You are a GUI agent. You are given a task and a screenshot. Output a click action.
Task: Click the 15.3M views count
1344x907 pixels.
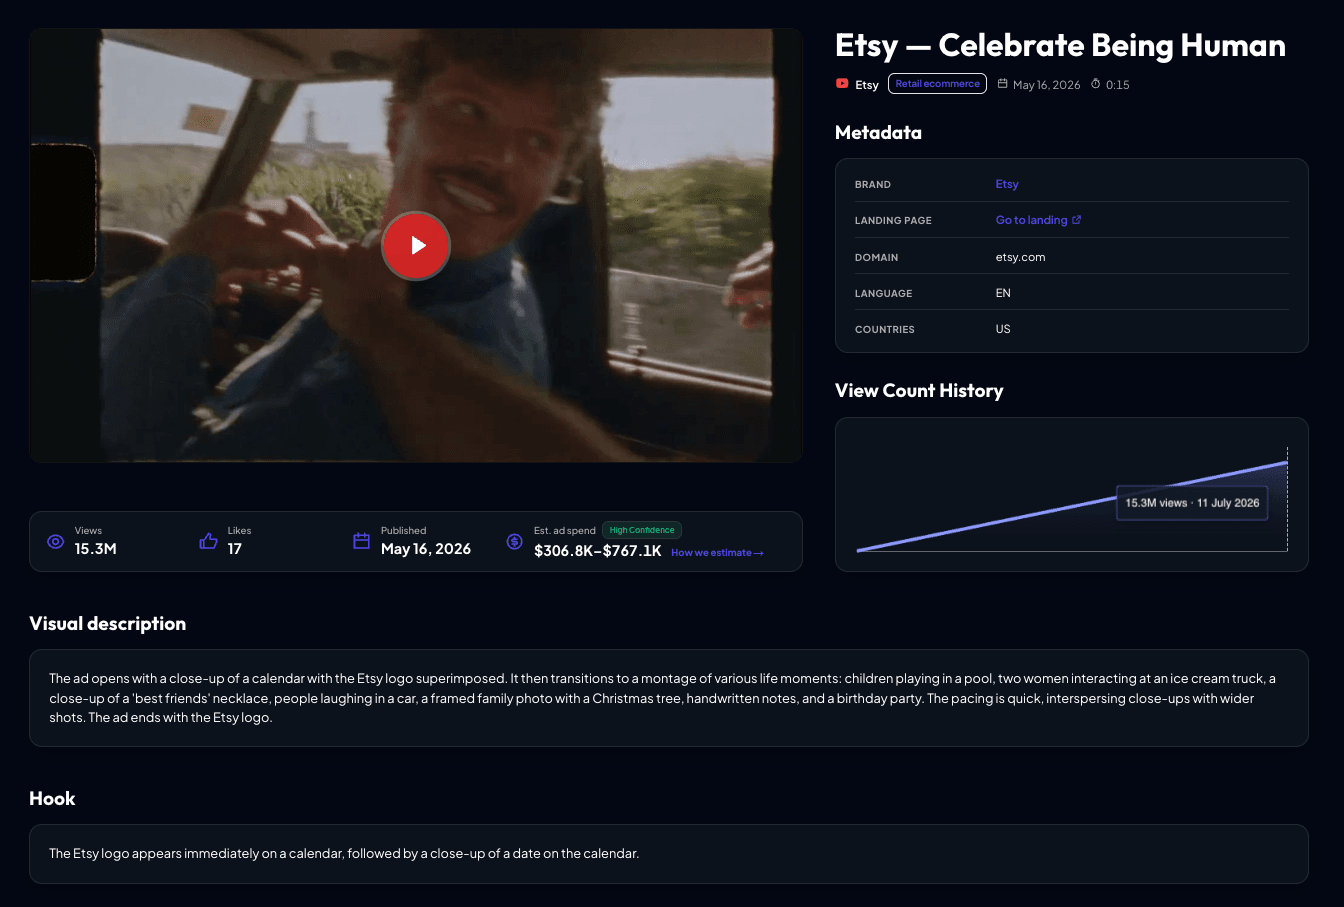click(x=96, y=549)
